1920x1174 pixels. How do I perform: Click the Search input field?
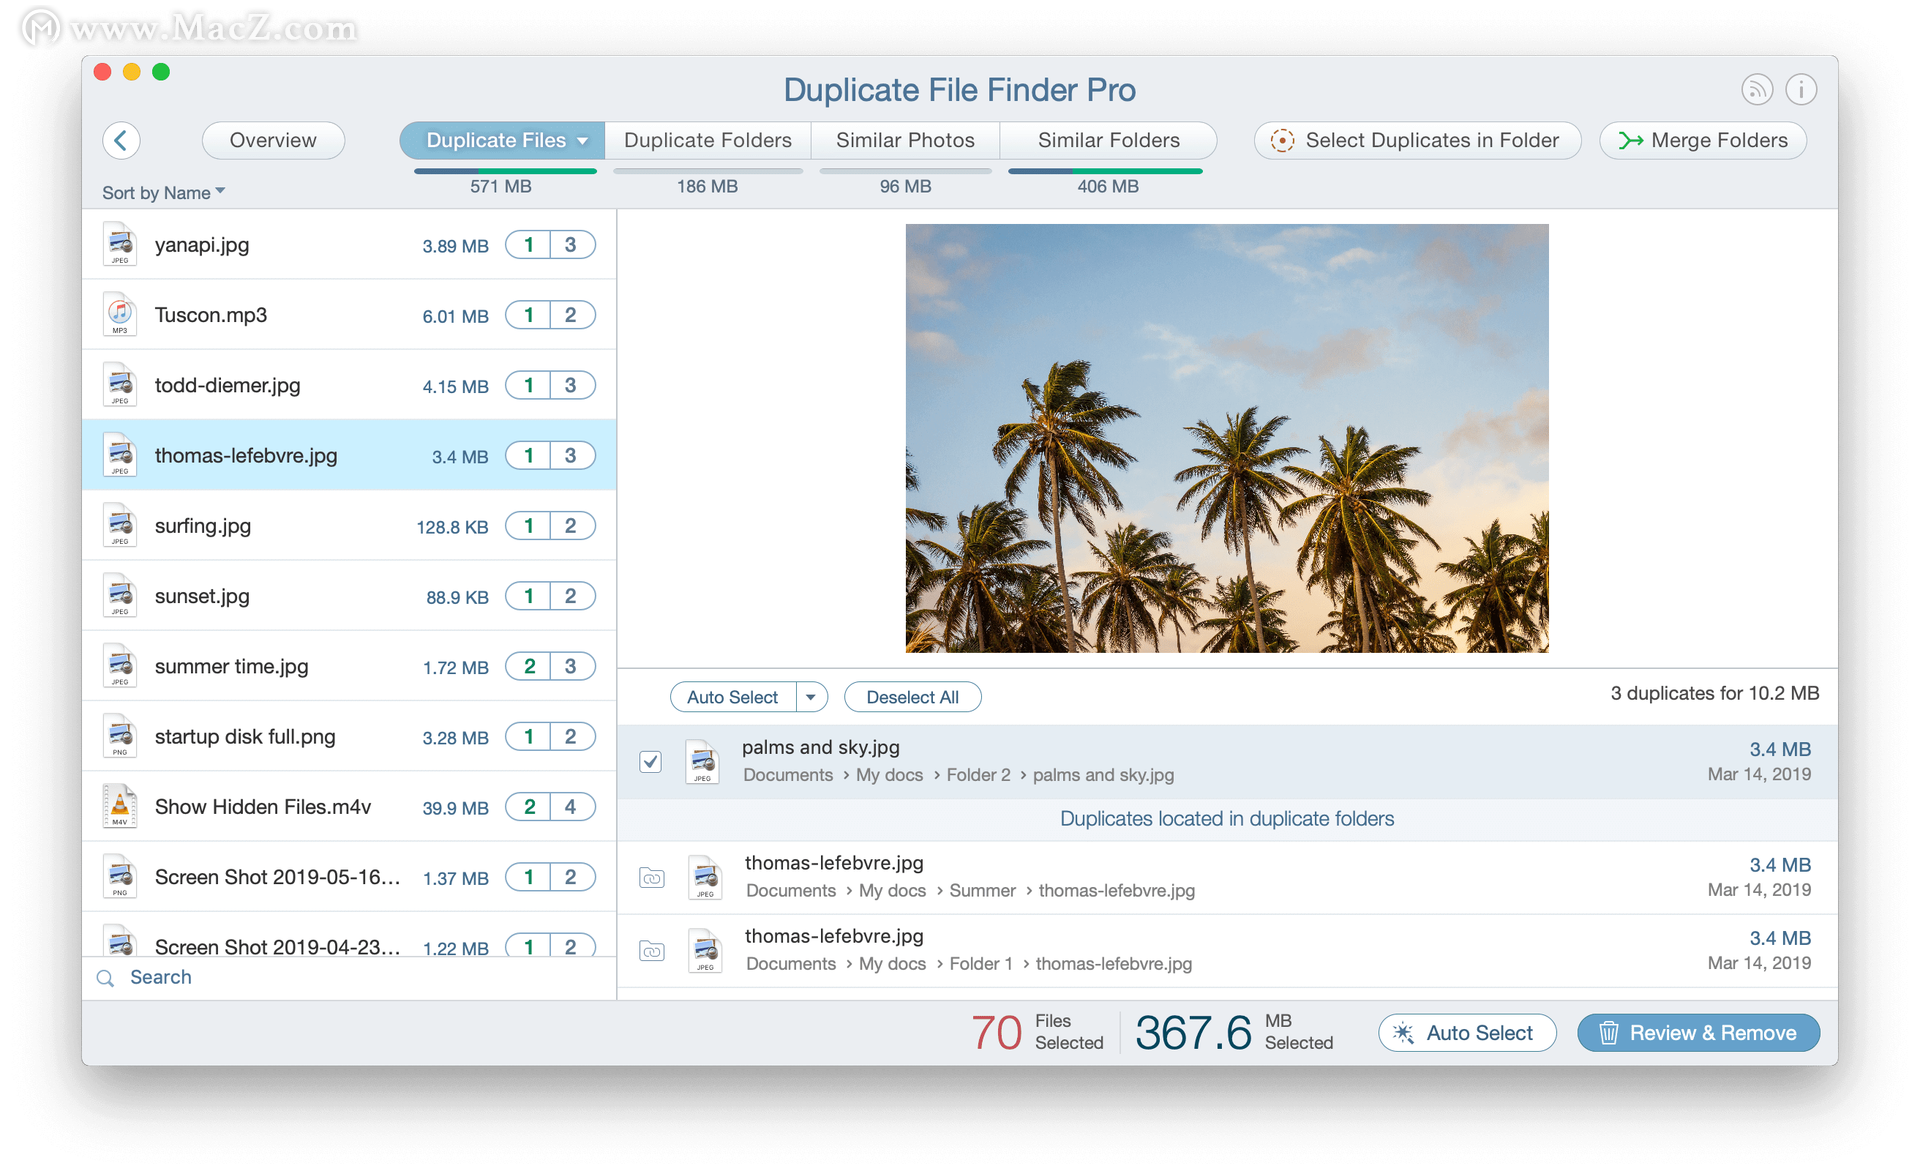point(350,978)
